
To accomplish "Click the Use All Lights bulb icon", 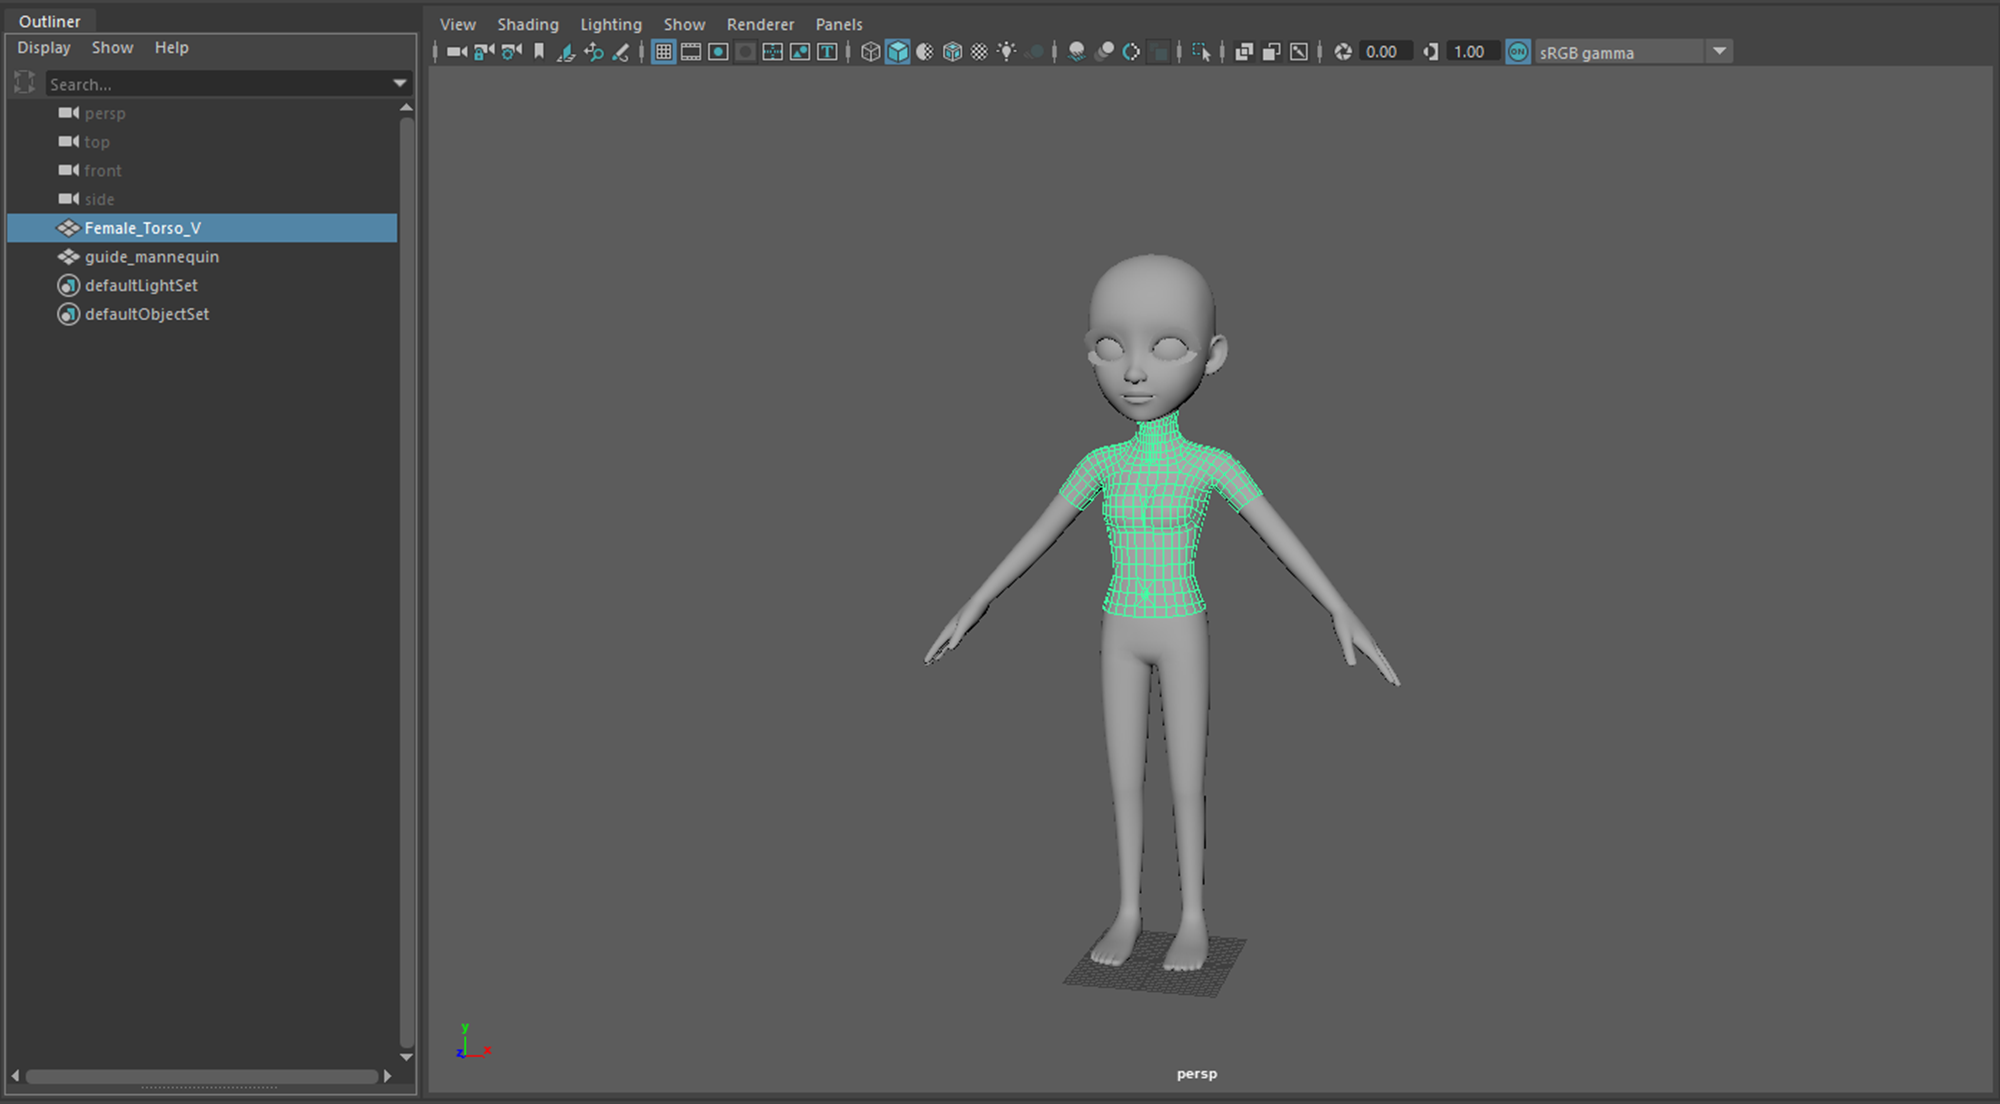I will coord(1007,52).
